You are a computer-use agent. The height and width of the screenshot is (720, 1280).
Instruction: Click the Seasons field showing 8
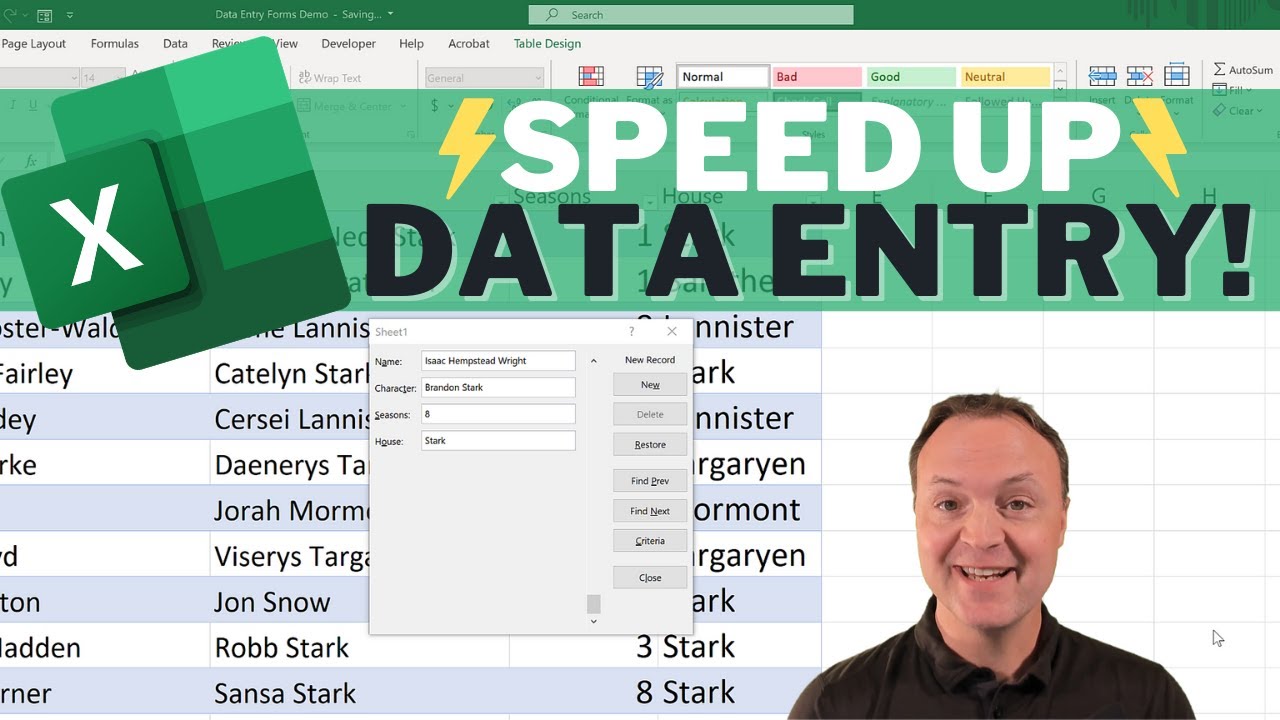pos(498,414)
